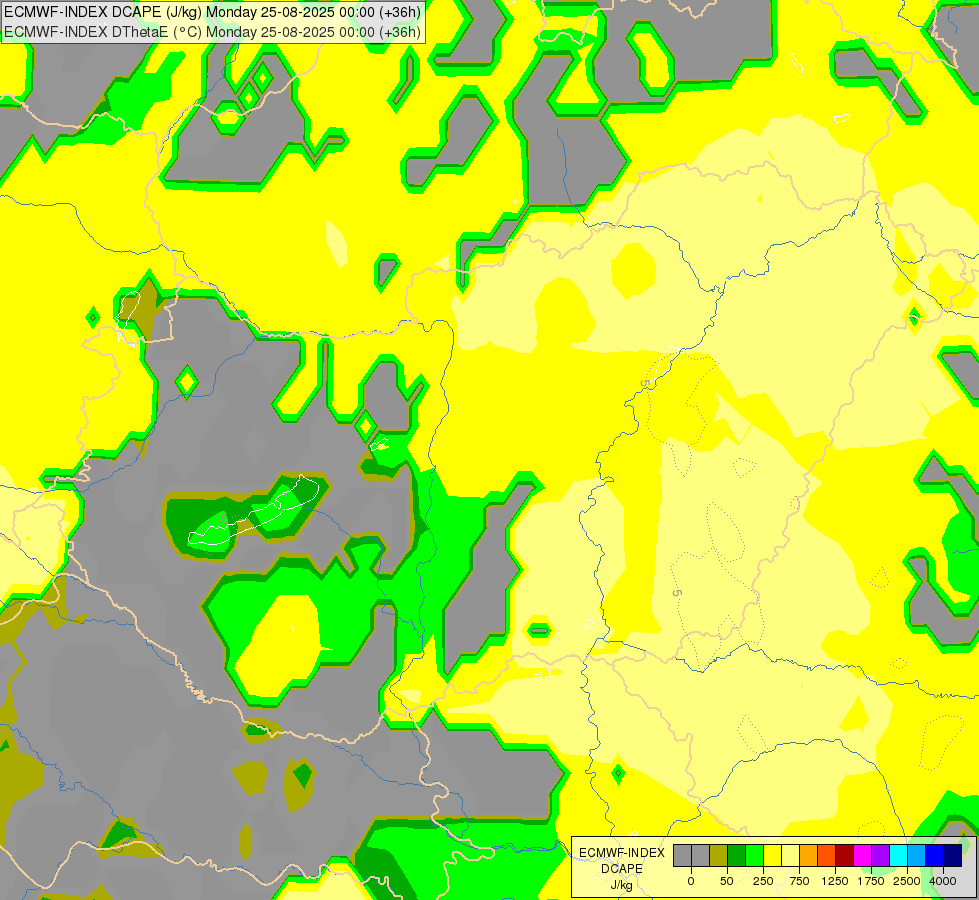This screenshot has width=979, height=900.
Task: Click the 2500 value under the color bar
Action: point(907,881)
